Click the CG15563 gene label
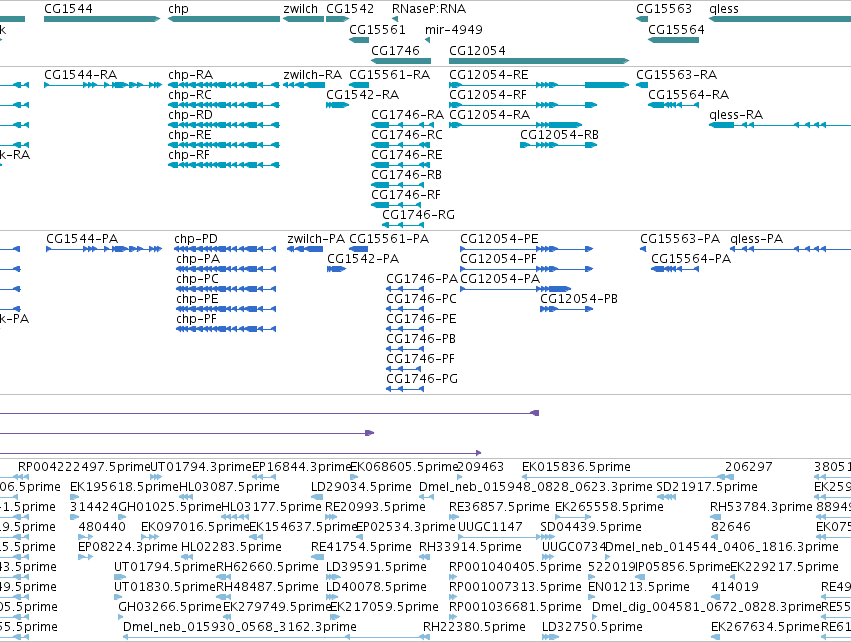Viewport: 851px width, 642px height. (x=664, y=9)
